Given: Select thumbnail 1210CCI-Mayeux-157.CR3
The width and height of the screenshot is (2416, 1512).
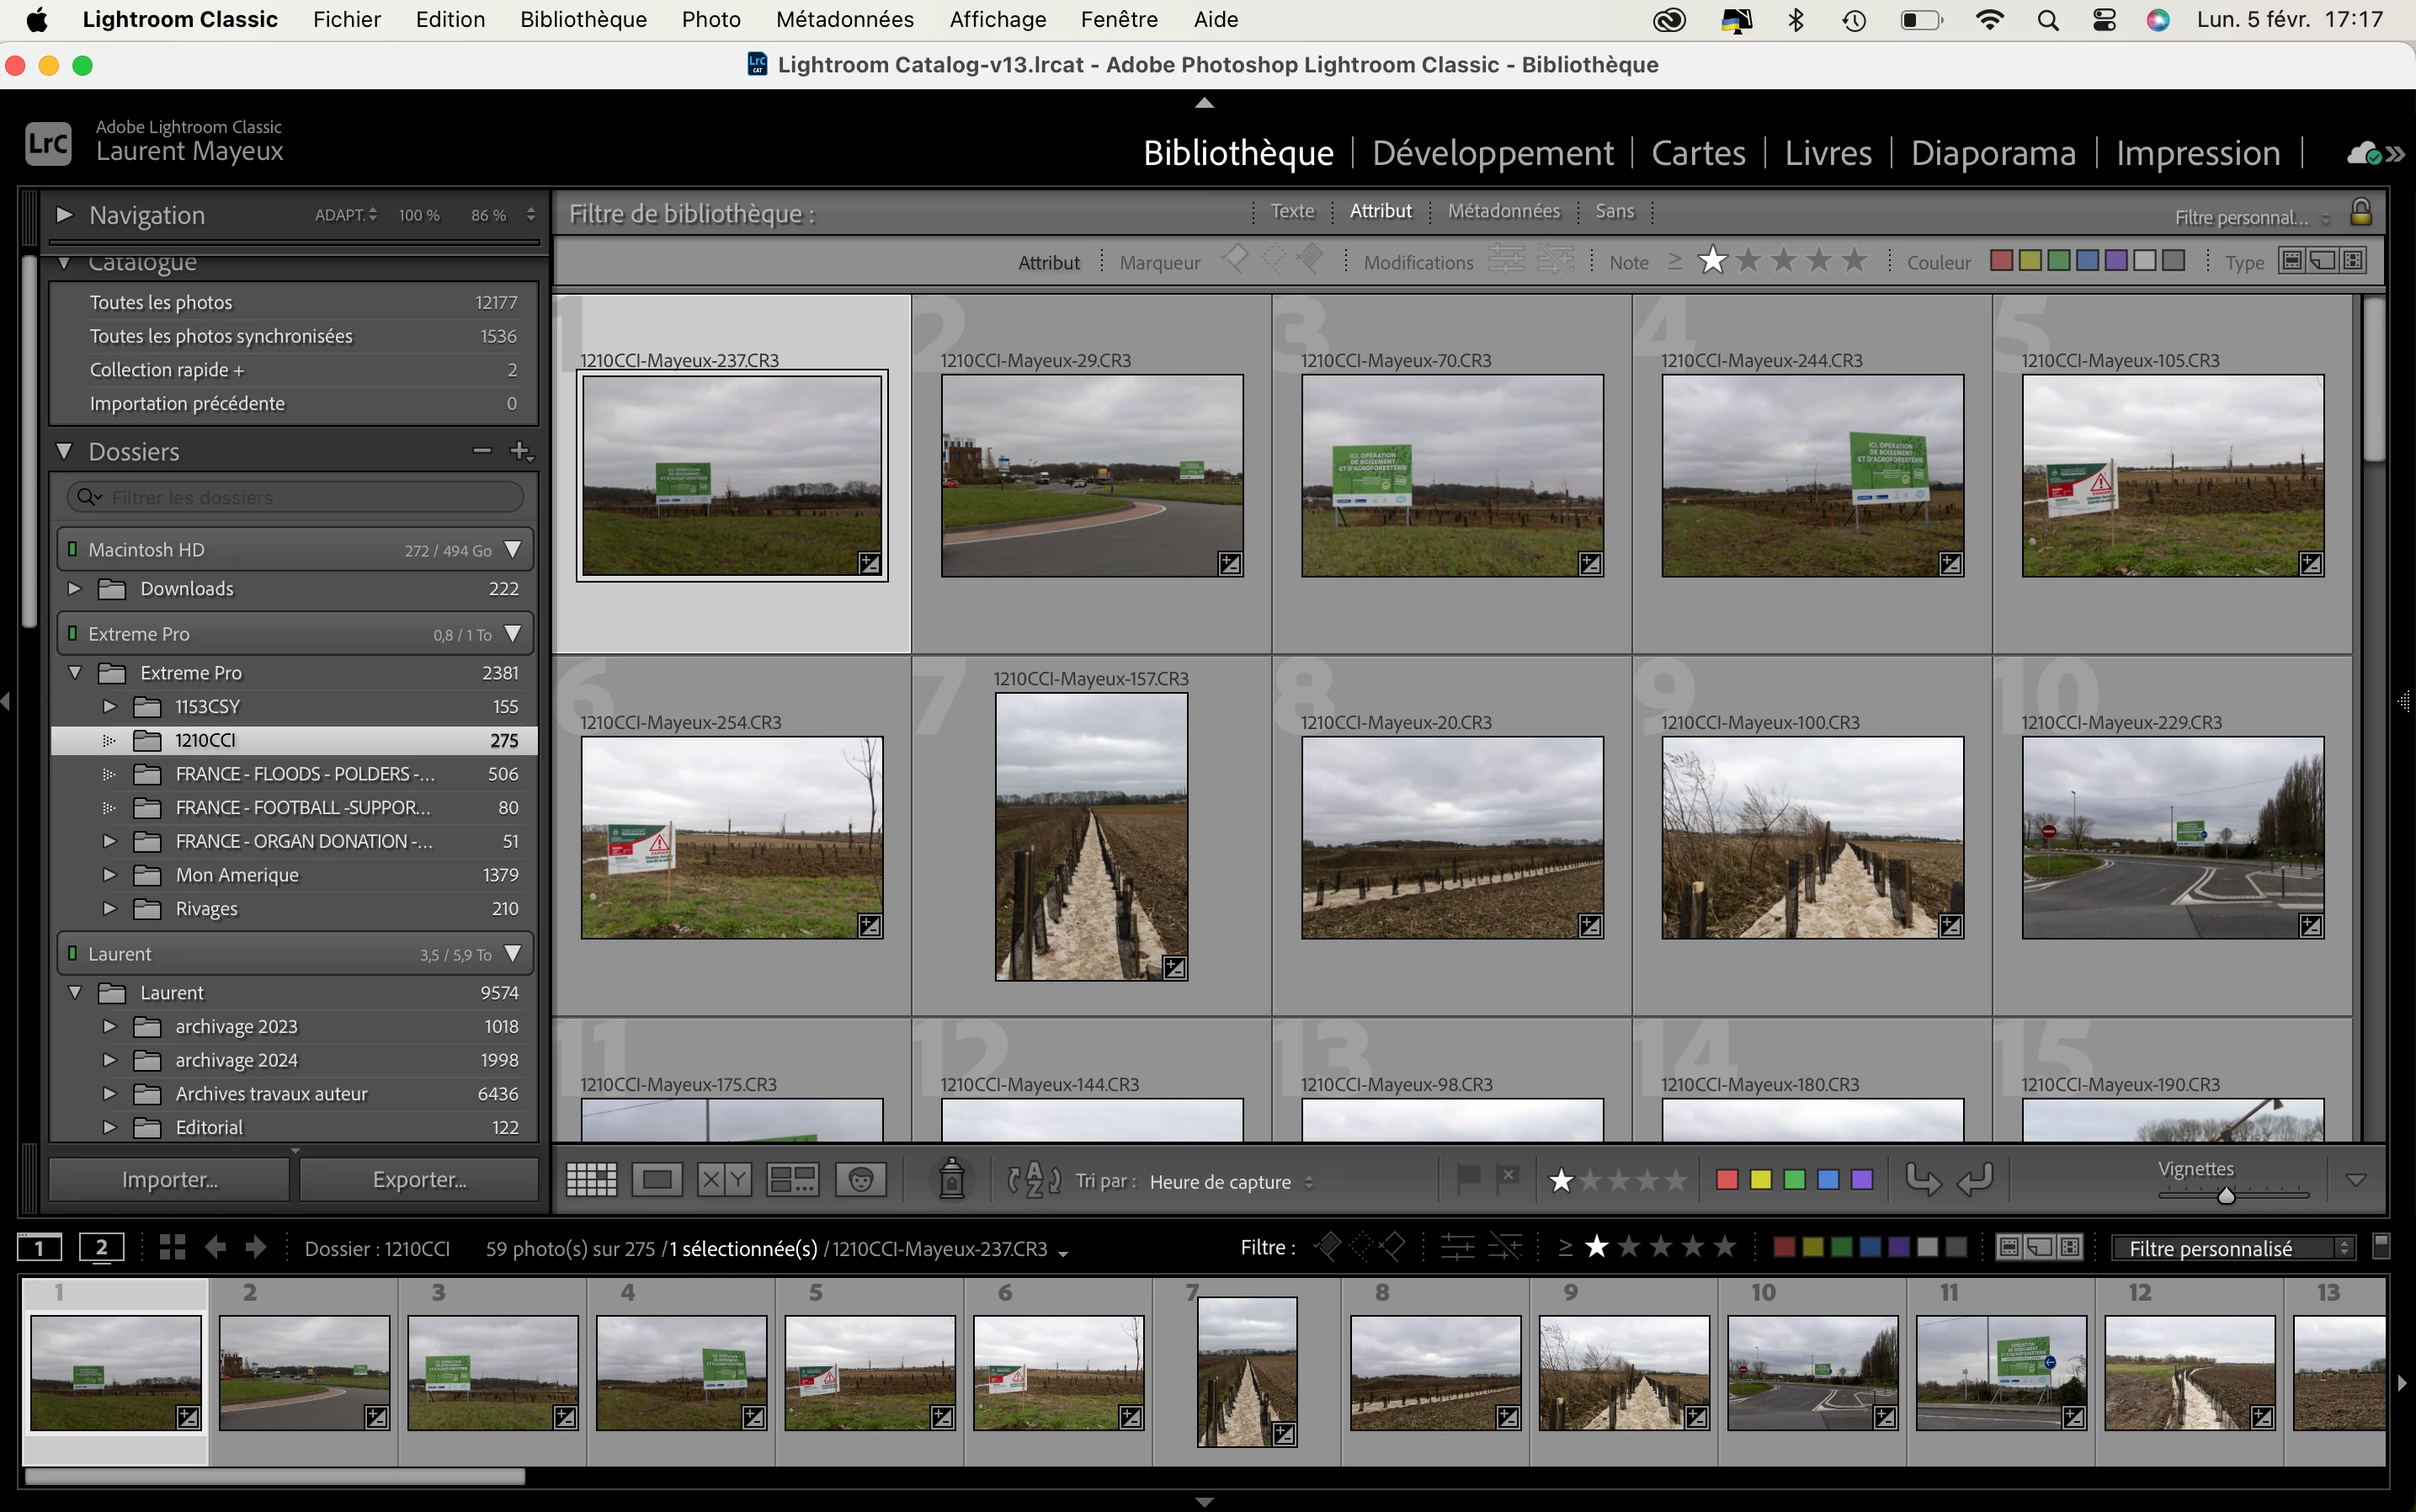Looking at the screenshot, I should [1091, 836].
